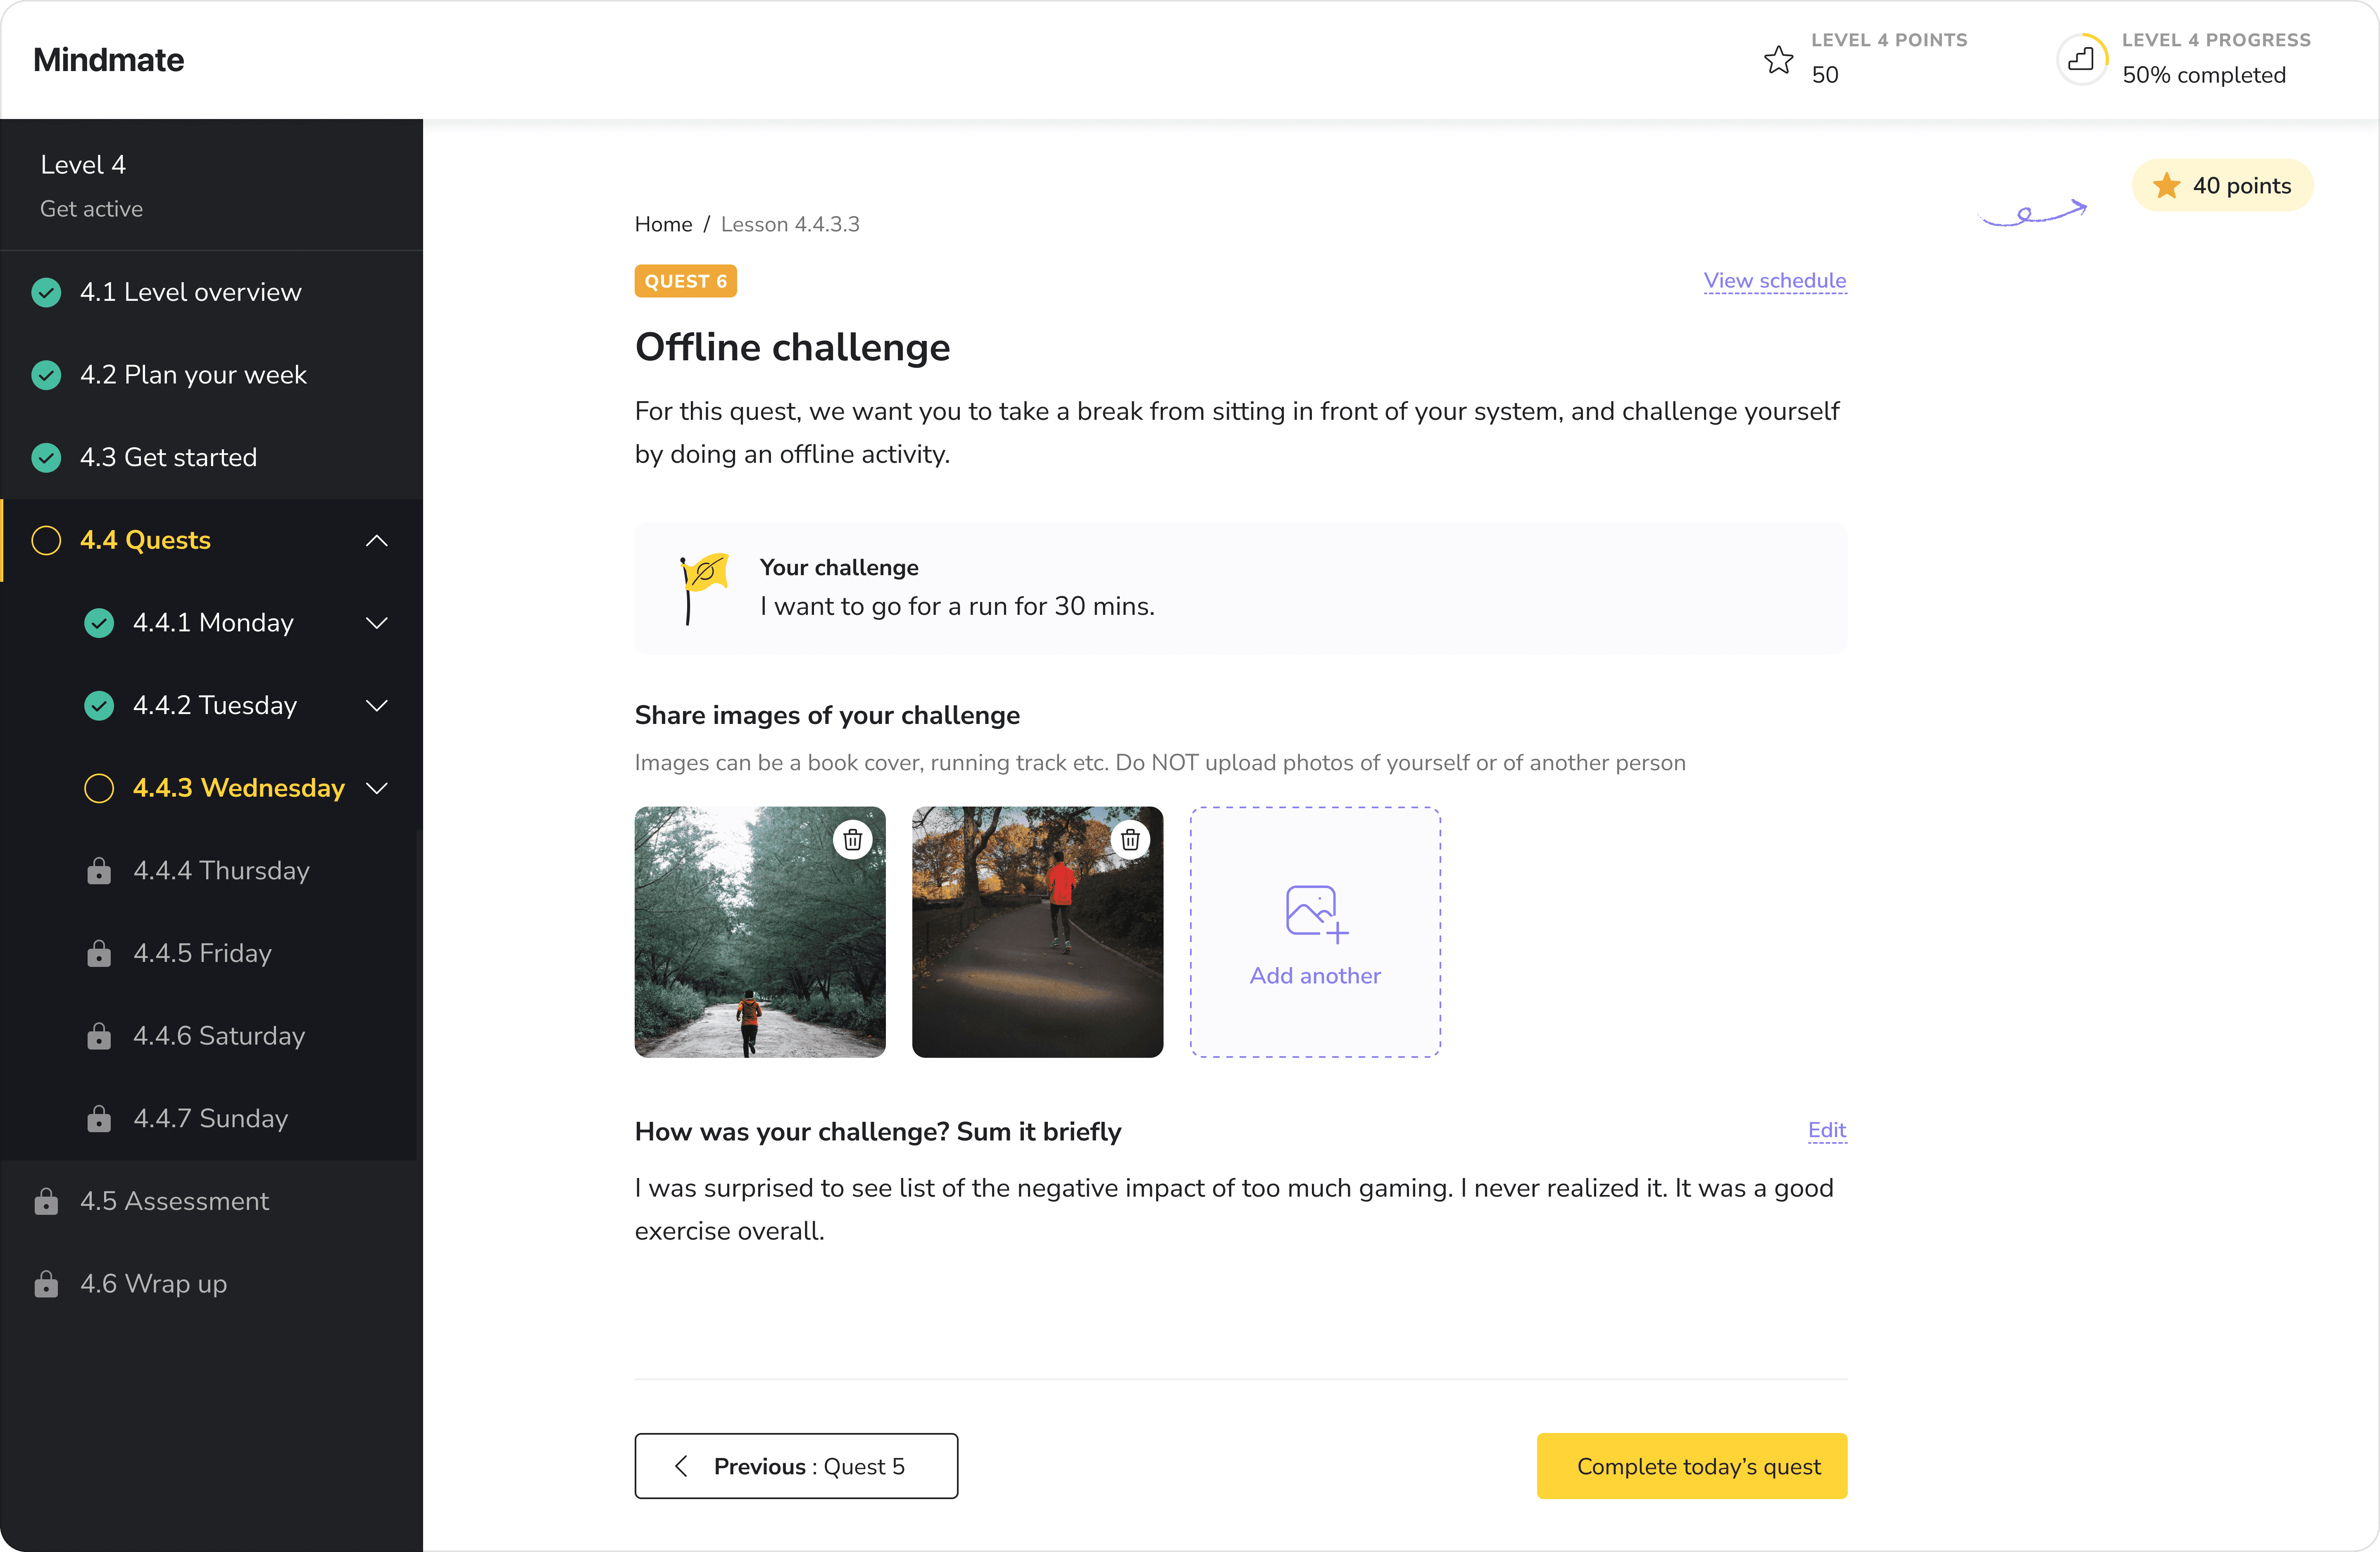Click the yellow circle next to 4.4 Quests
Image resolution: width=2380 pixels, height=1552 pixels.
pos(46,540)
